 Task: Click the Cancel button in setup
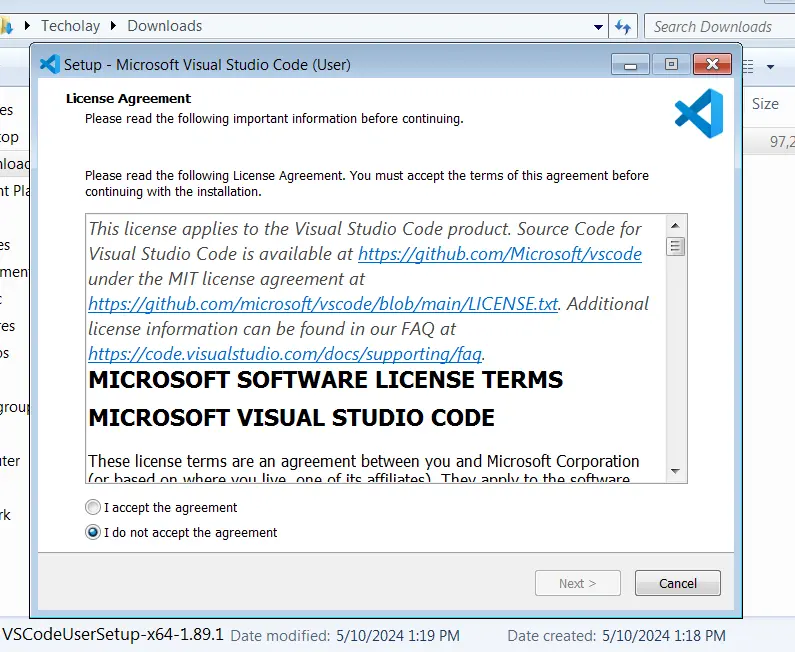coord(677,583)
